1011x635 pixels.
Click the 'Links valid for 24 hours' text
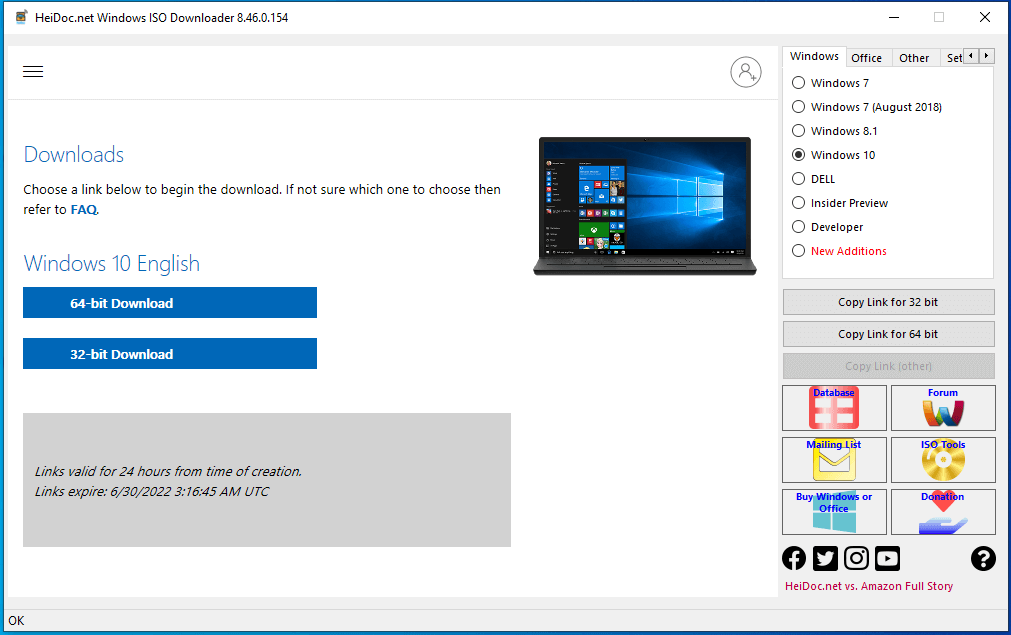tap(168, 471)
